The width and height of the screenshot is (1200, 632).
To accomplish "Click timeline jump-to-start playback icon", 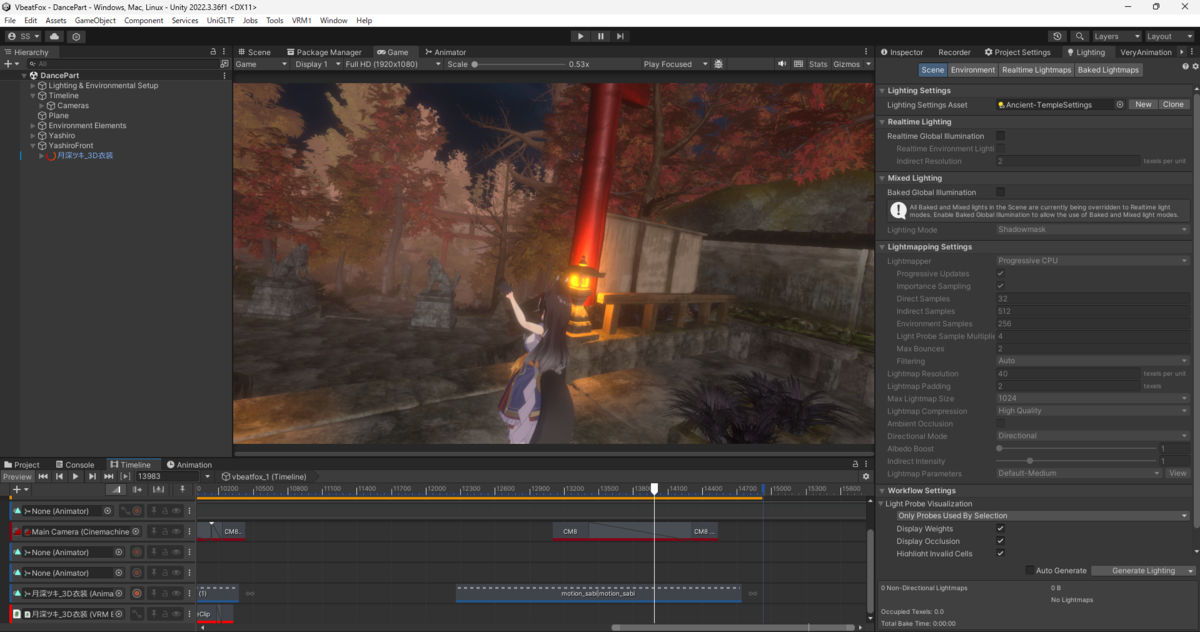I will (x=43, y=476).
